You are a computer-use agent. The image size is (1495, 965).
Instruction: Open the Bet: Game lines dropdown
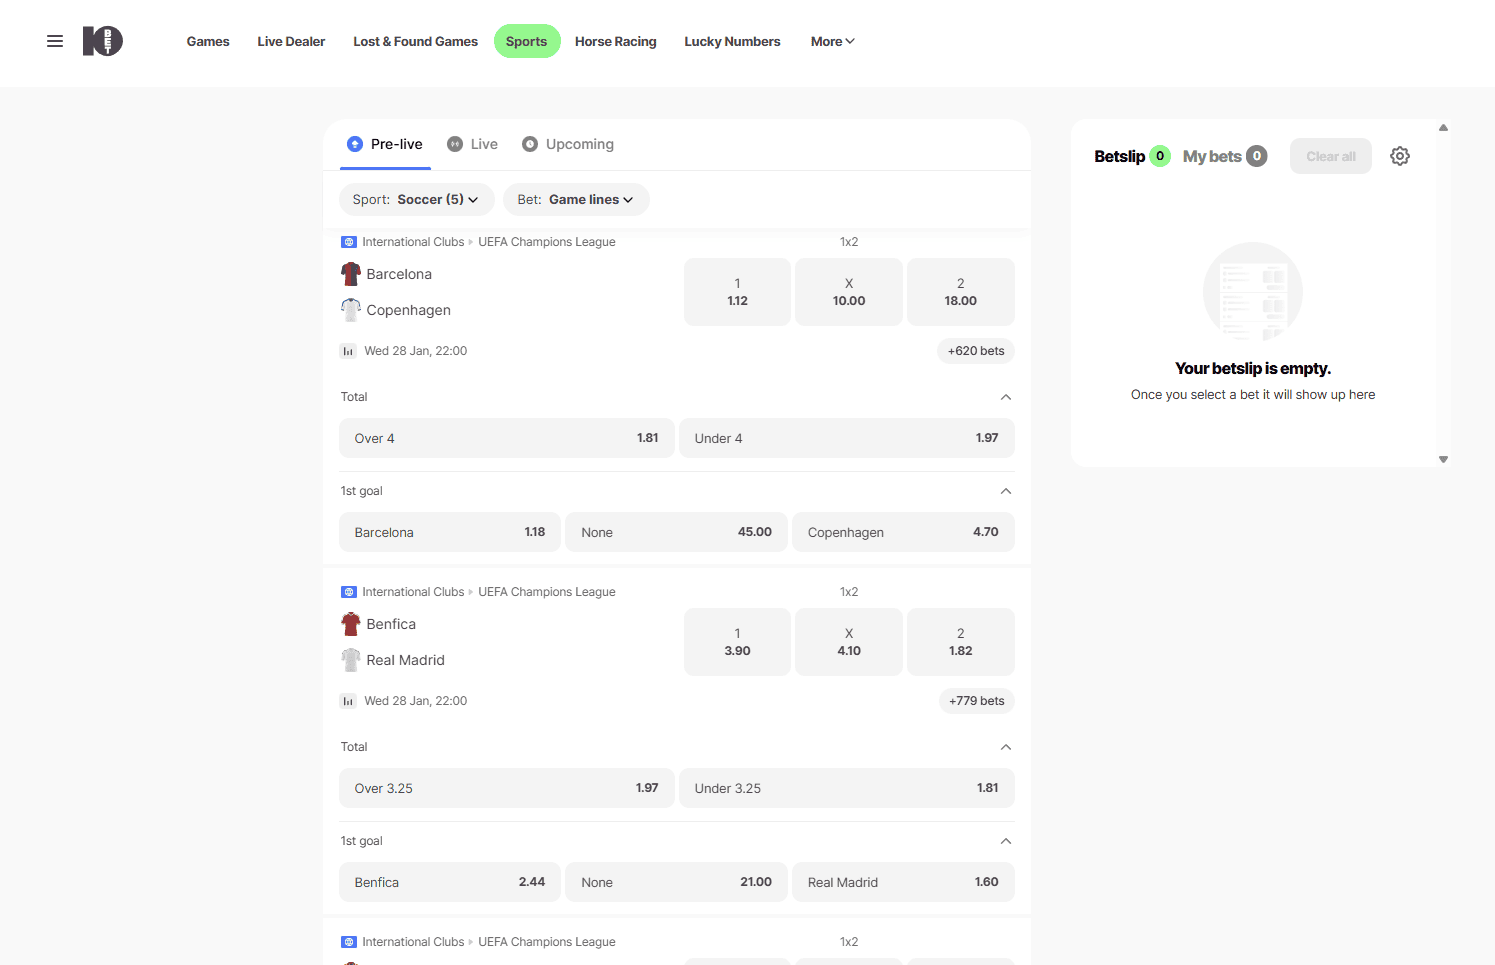576,200
